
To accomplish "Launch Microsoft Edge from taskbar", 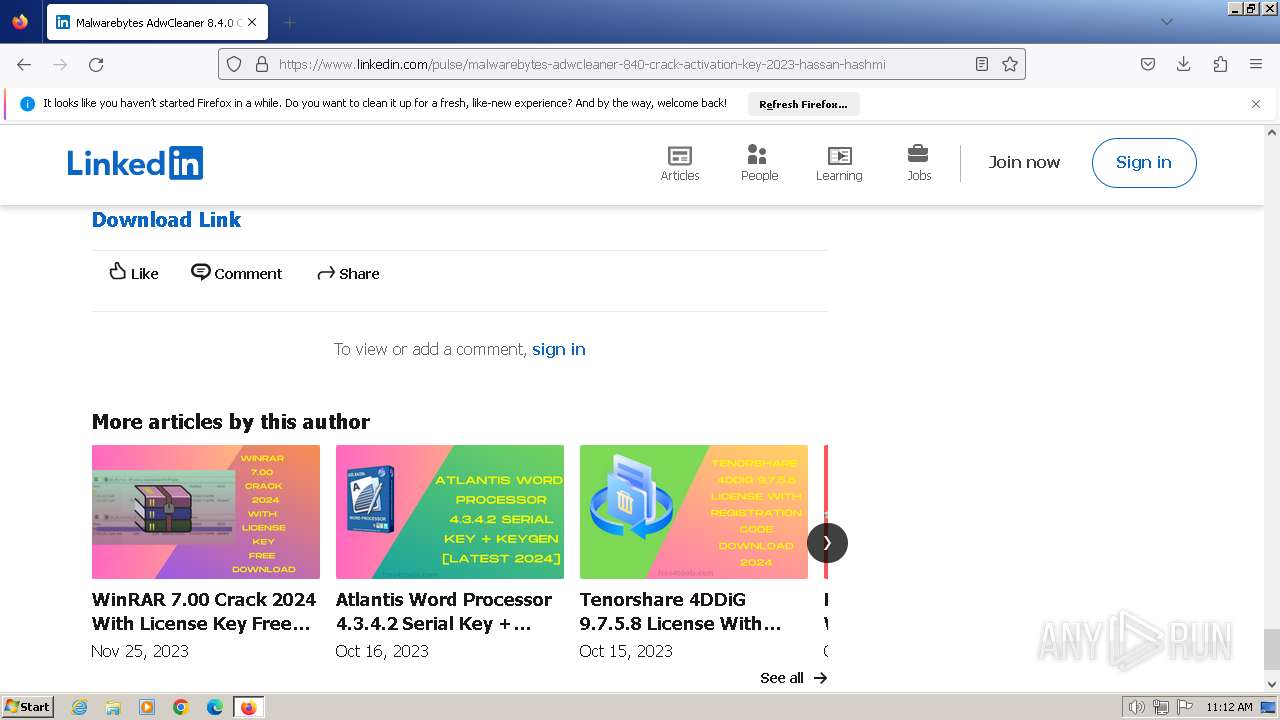I will click(215, 707).
